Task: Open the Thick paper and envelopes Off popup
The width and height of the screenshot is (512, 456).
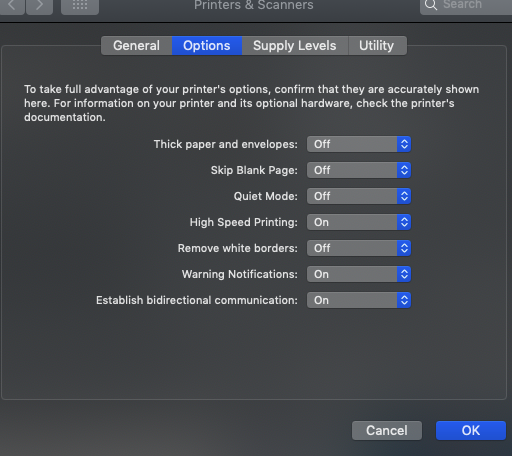Action: pyautogui.click(x=359, y=144)
